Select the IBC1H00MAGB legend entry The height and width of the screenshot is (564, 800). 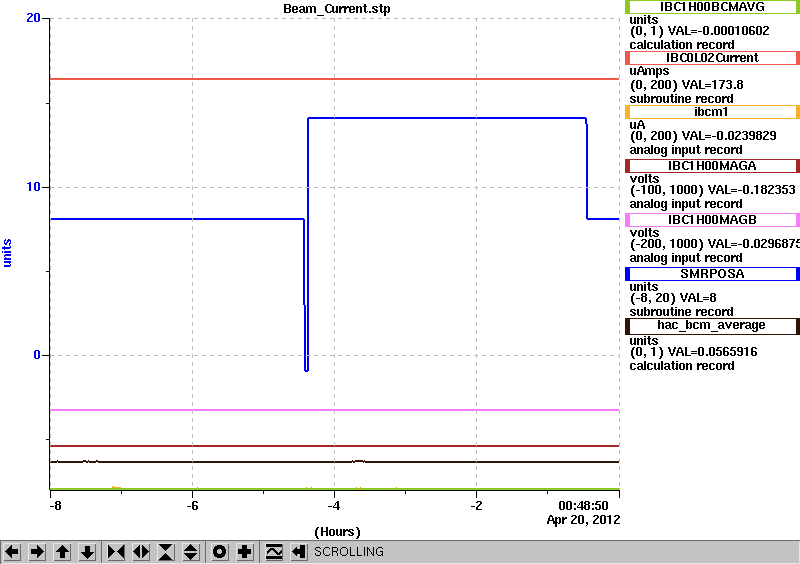tap(712, 220)
